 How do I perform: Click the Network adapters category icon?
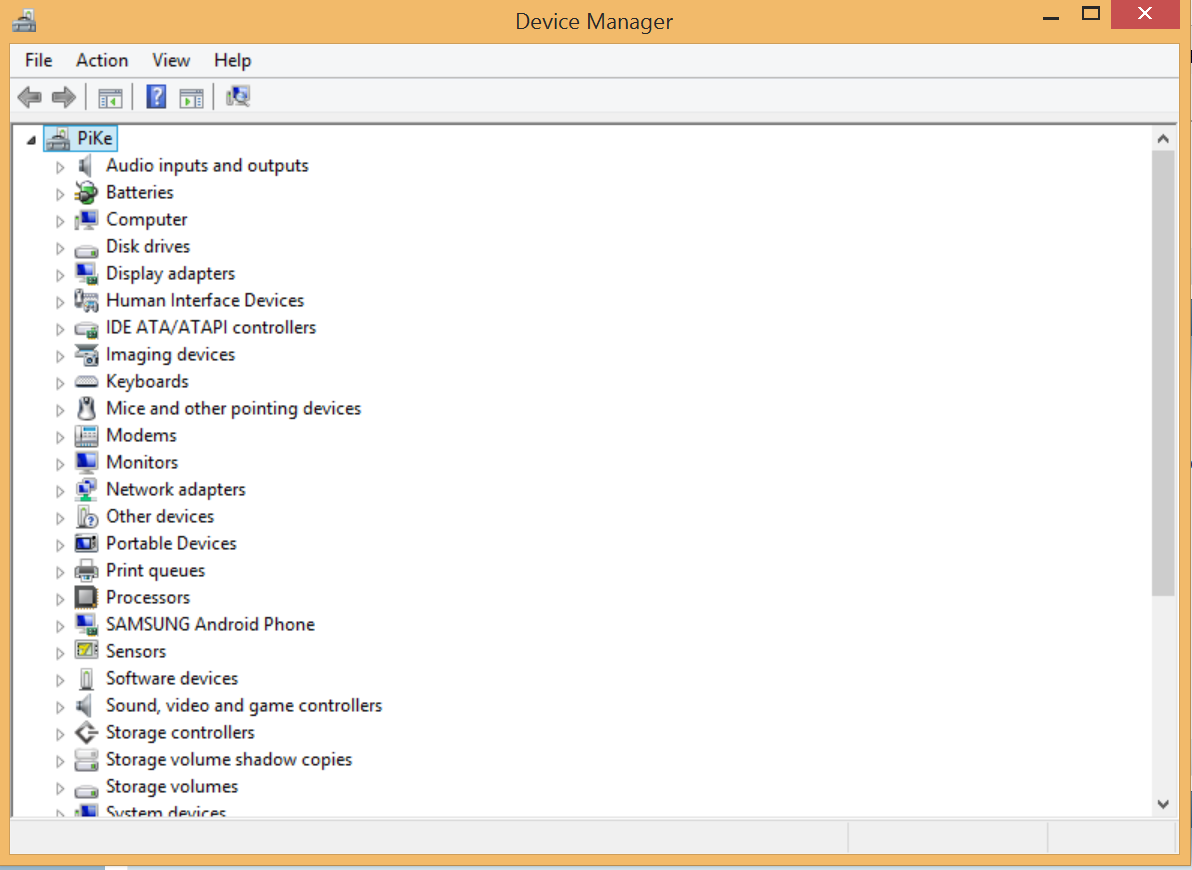coord(86,490)
